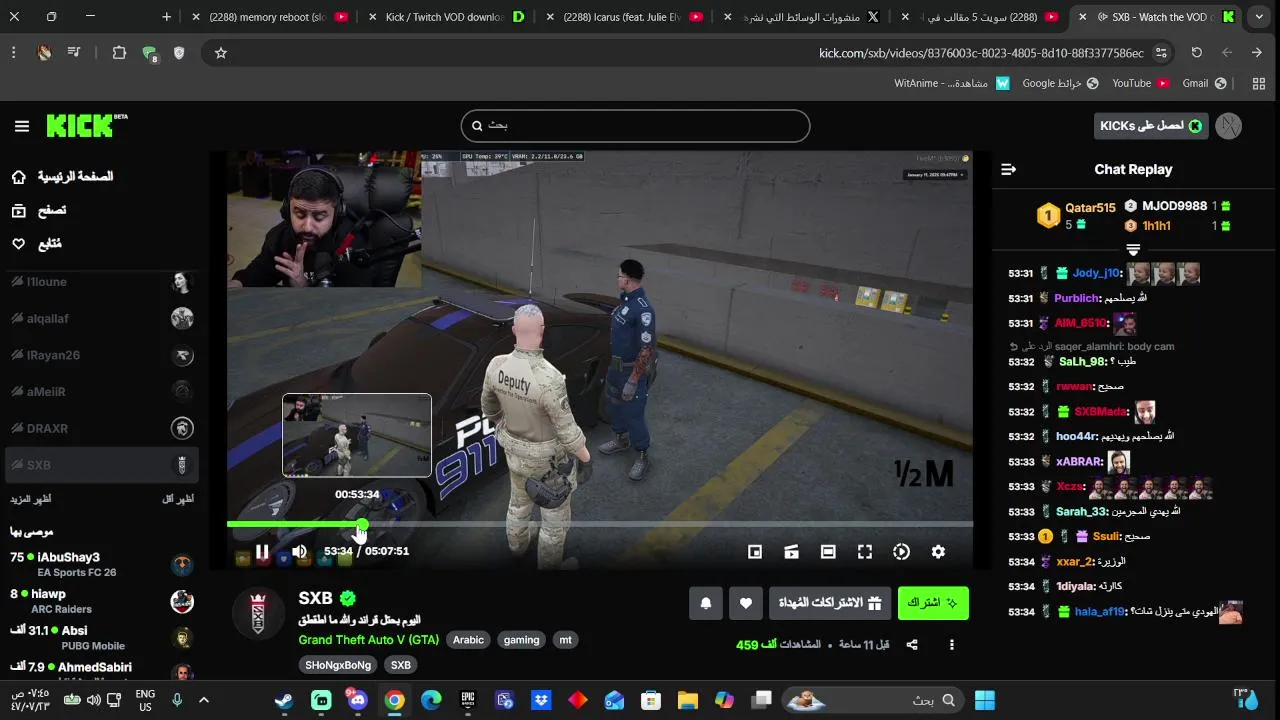Toggle picture-in-picture mini player
Screen dimensions: 1280x720
[x=755, y=552]
